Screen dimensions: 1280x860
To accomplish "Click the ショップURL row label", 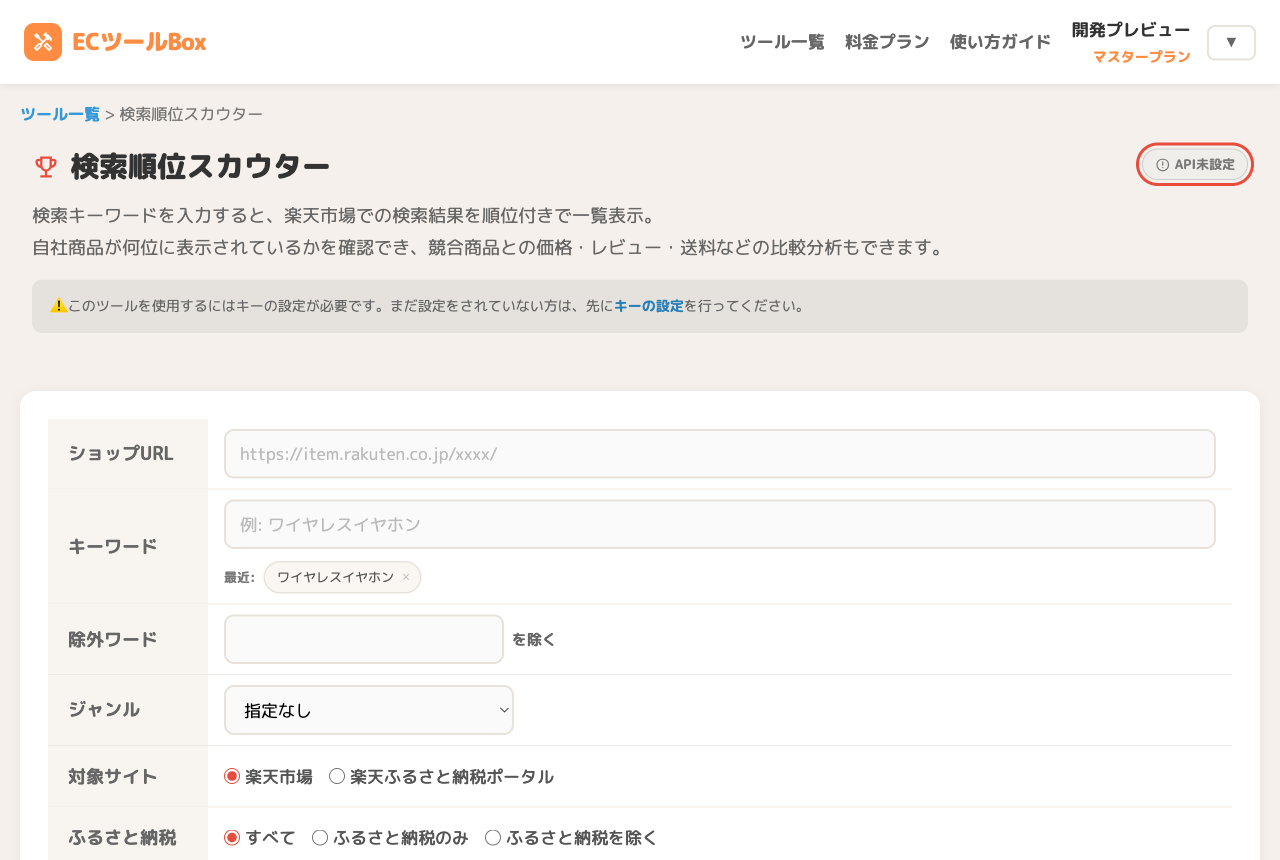I will tap(121, 453).
